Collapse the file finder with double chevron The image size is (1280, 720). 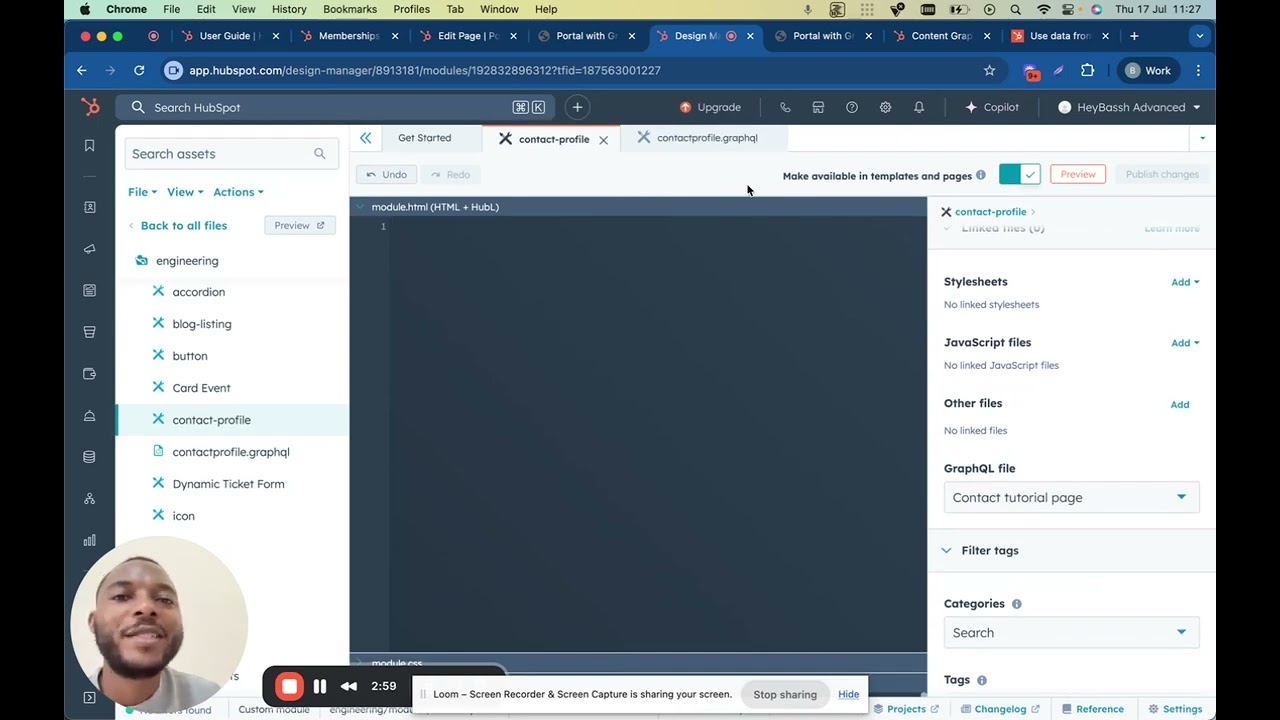pyautogui.click(x=365, y=138)
